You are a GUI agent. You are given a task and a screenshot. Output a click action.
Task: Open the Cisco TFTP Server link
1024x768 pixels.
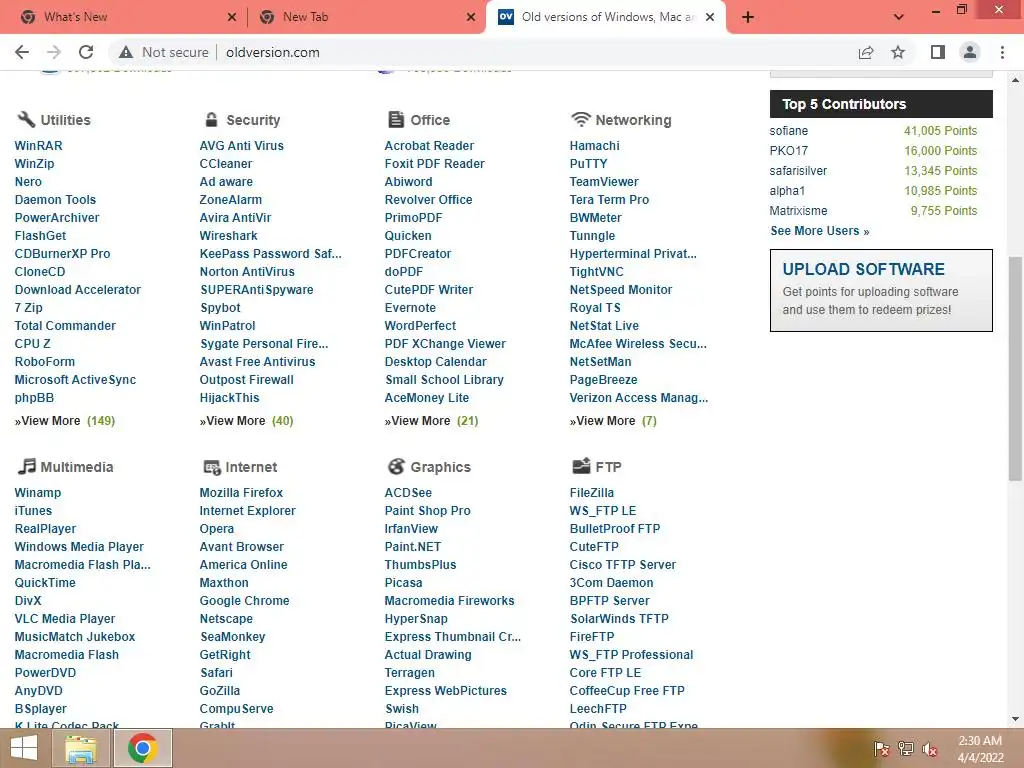click(x=622, y=565)
